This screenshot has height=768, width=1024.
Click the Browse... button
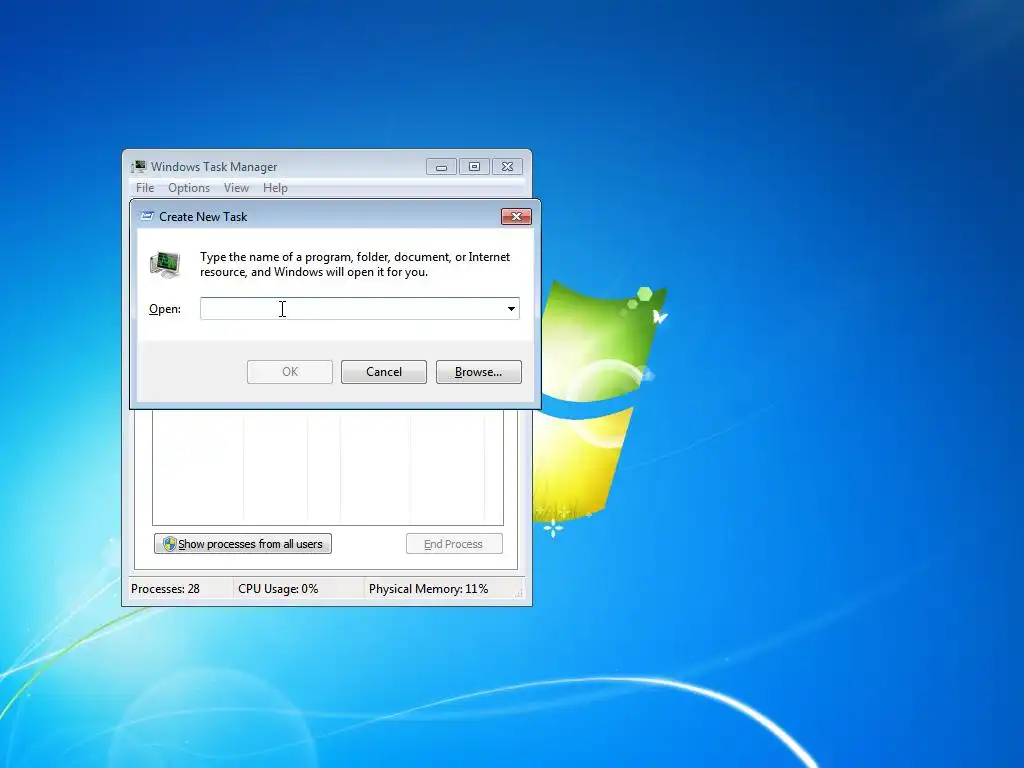click(x=479, y=372)
